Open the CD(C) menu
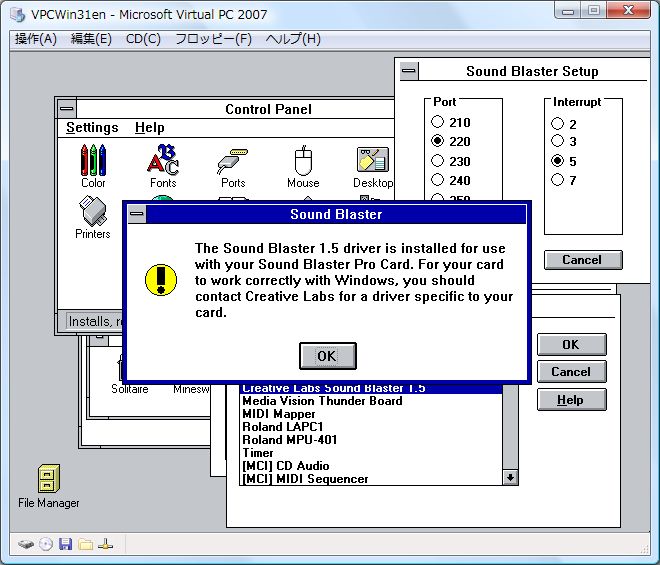 tap(143, 39)
